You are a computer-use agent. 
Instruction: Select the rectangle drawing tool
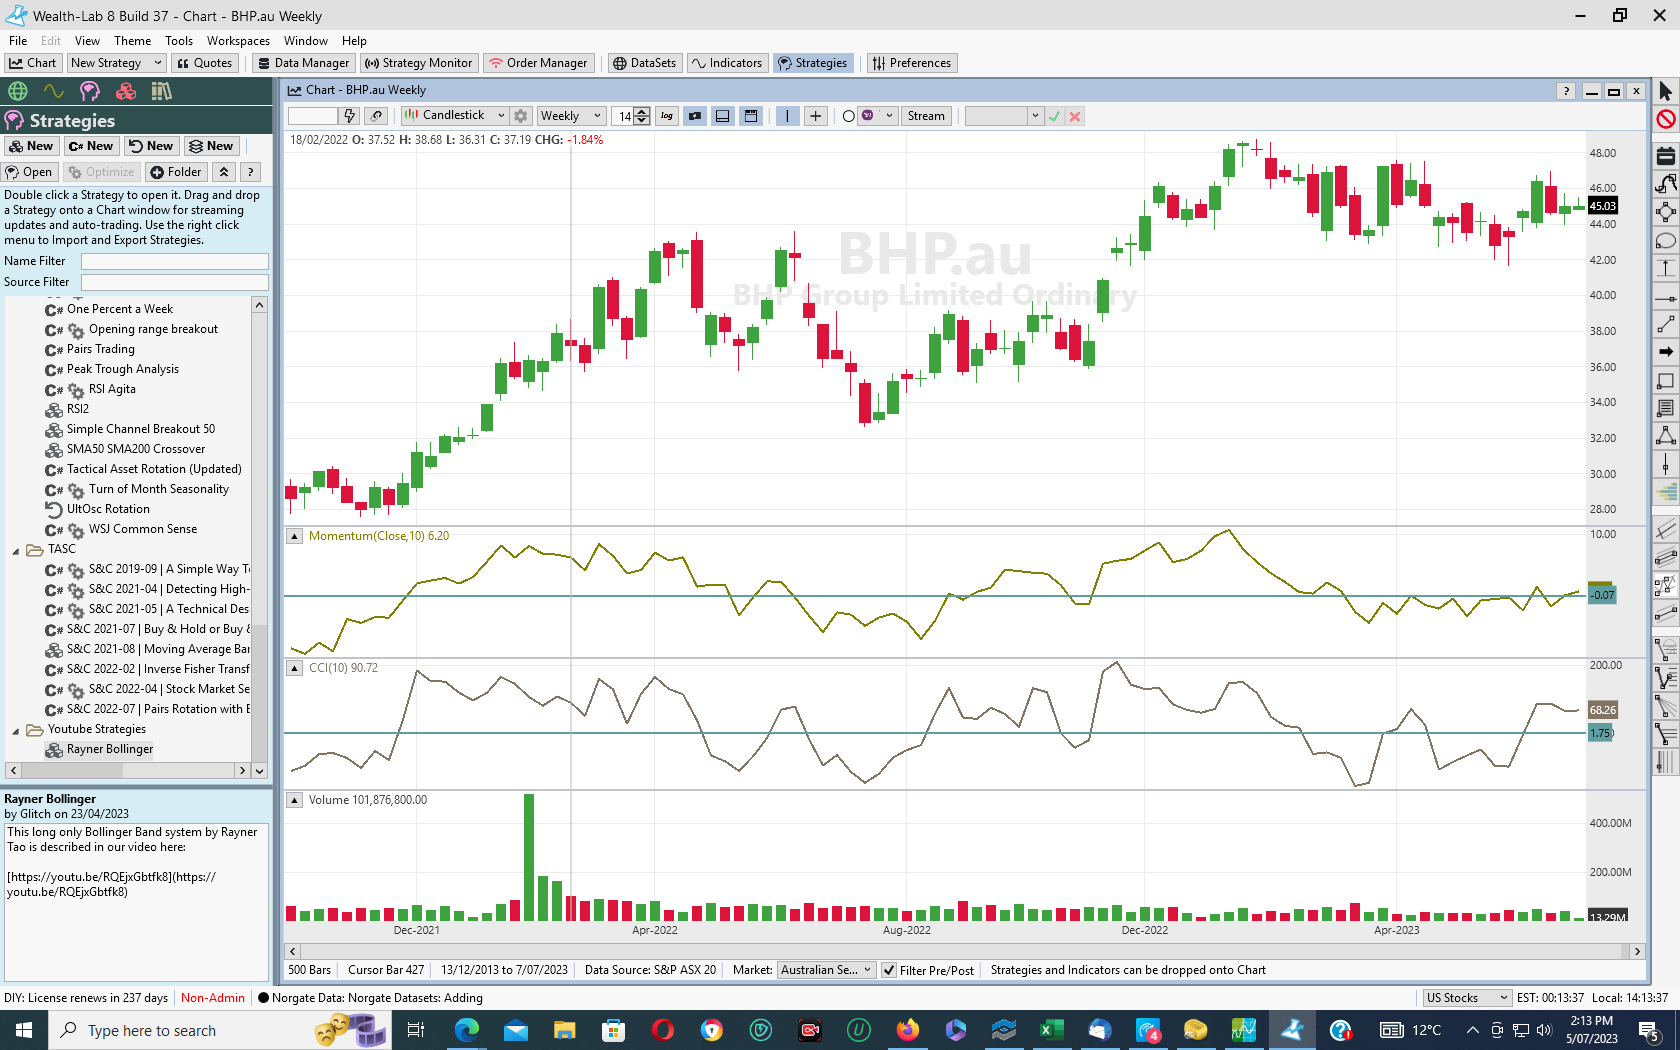[1665, 381]
